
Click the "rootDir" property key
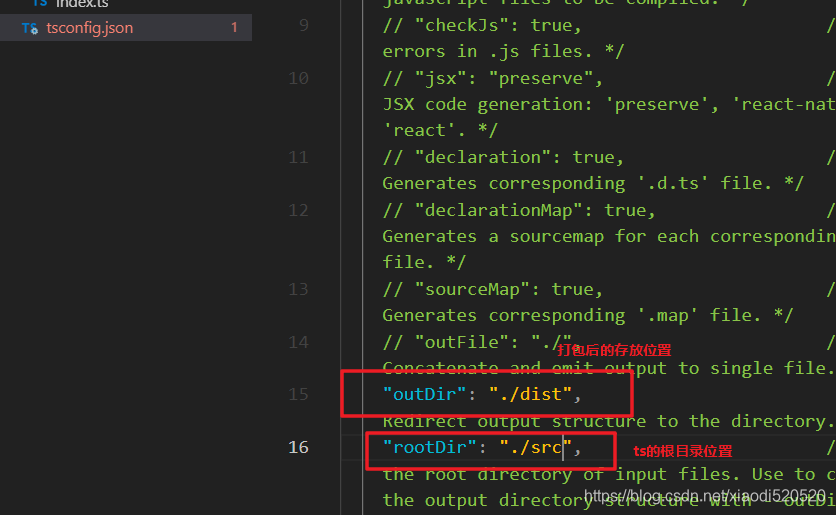click(x=430, y=447)
